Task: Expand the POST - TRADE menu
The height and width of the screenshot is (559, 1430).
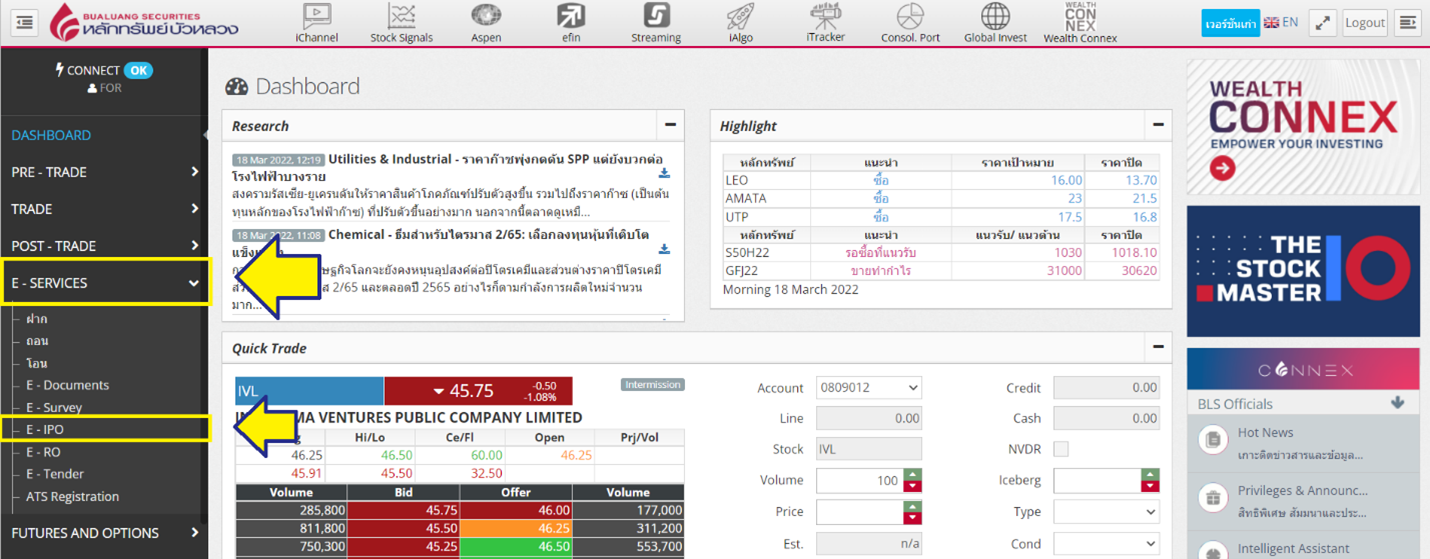Action: (x=104, y=246)
